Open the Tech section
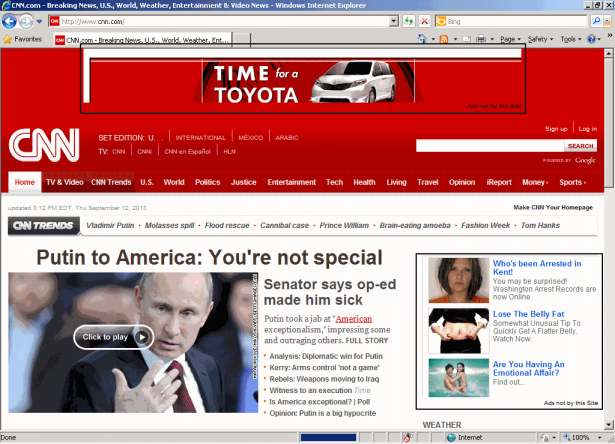 click(x=334, y=182)
